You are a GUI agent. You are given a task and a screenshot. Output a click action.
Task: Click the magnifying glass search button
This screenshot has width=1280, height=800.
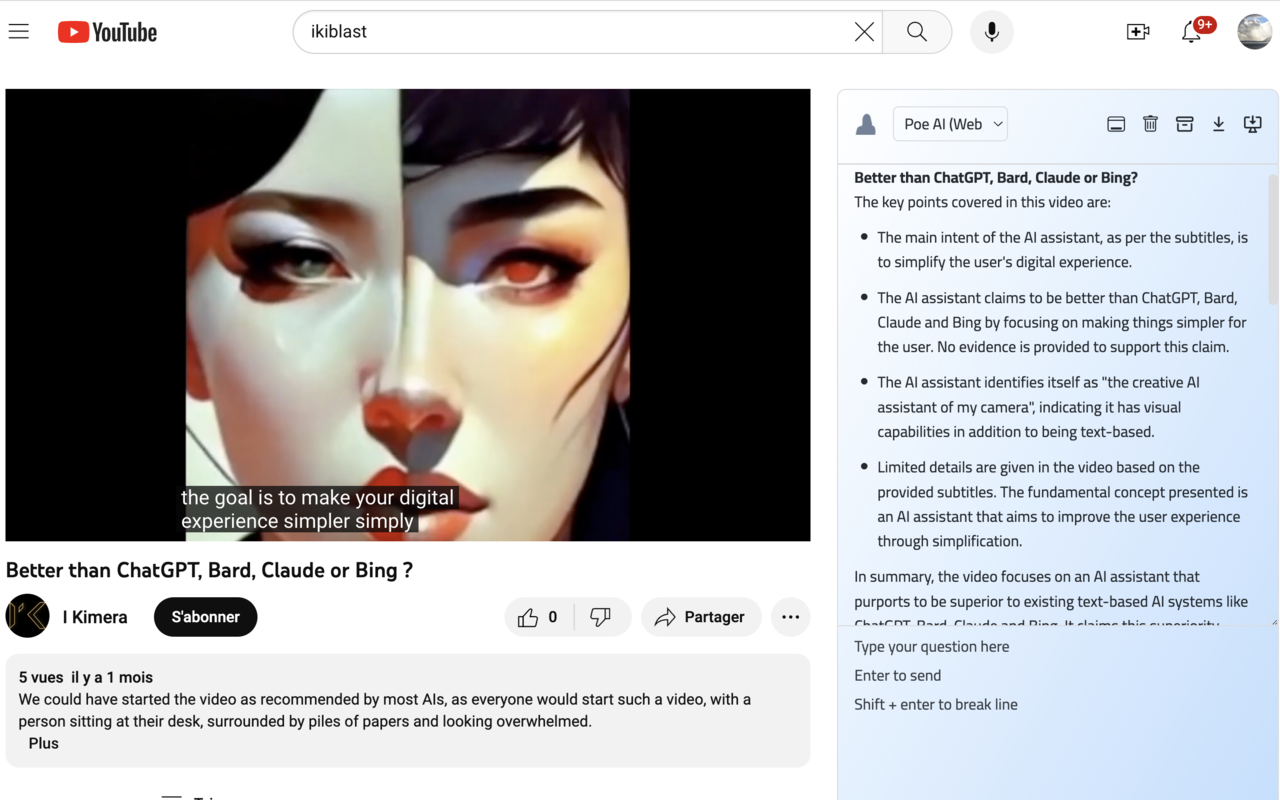(917, 32)
